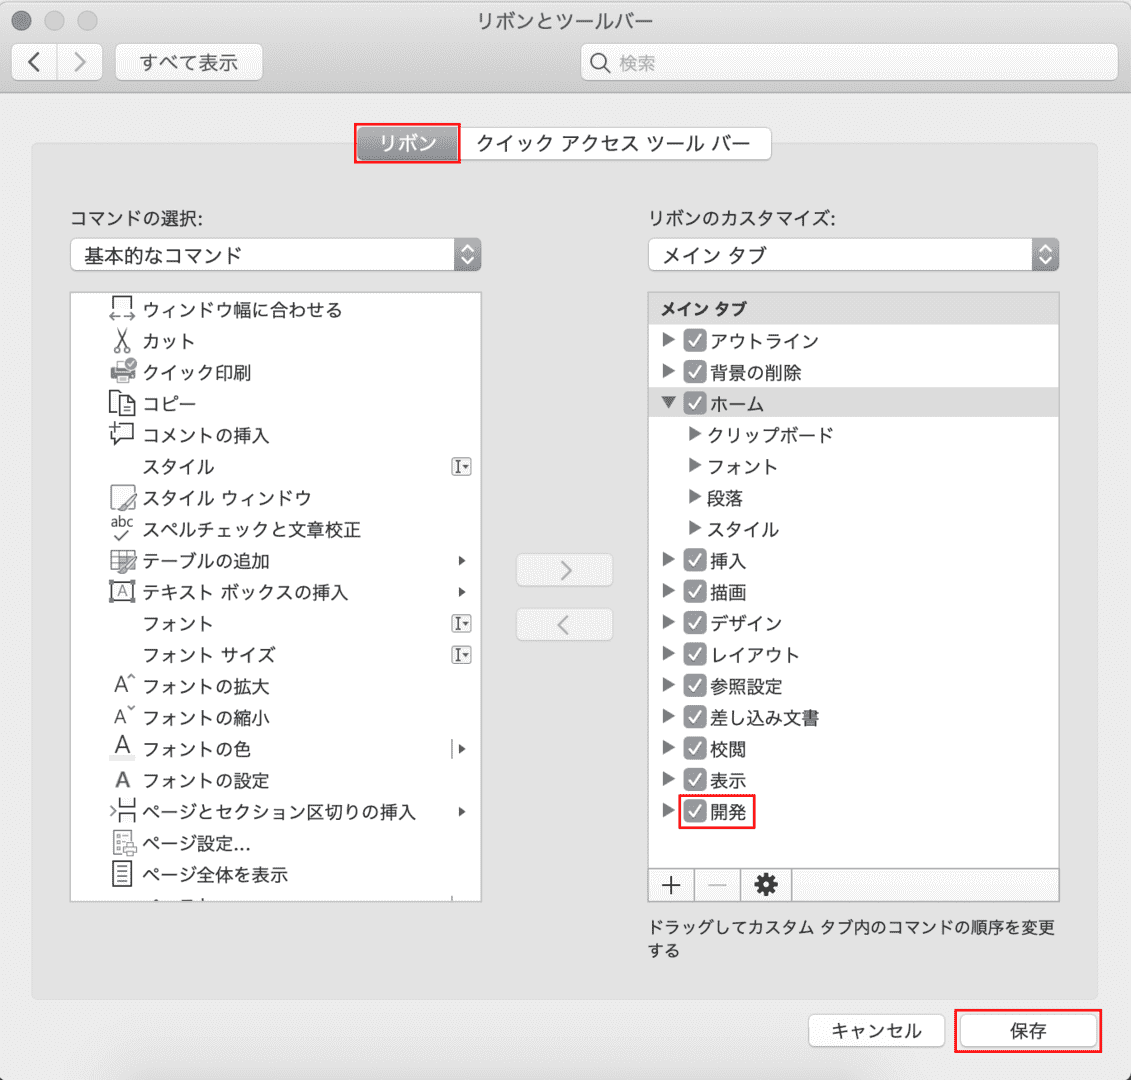Click the コメントの挿入 icon
Viewport: 1131px width, 1080px height.
coord(121,434)
